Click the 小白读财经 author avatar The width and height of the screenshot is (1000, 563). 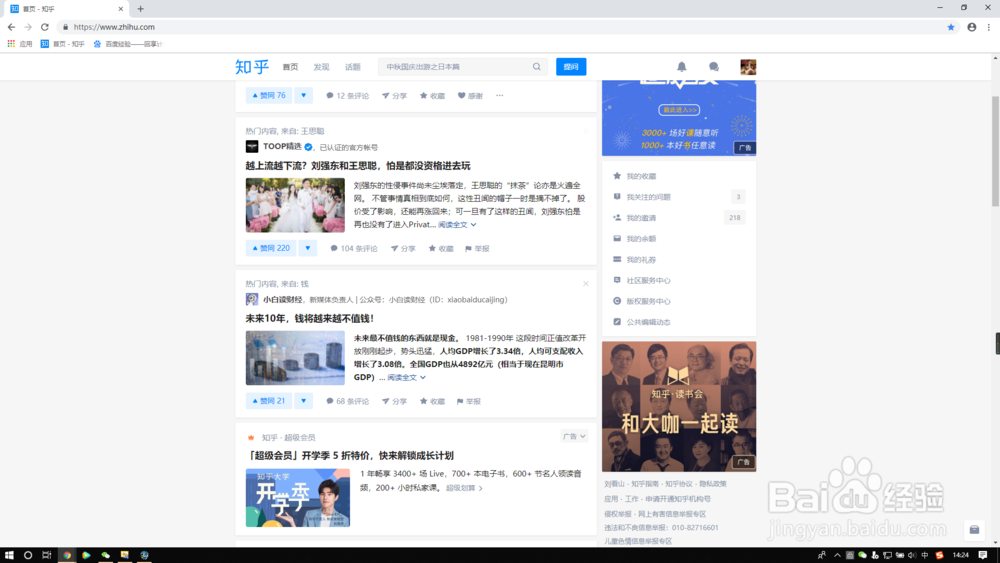[x=252, y=299]
